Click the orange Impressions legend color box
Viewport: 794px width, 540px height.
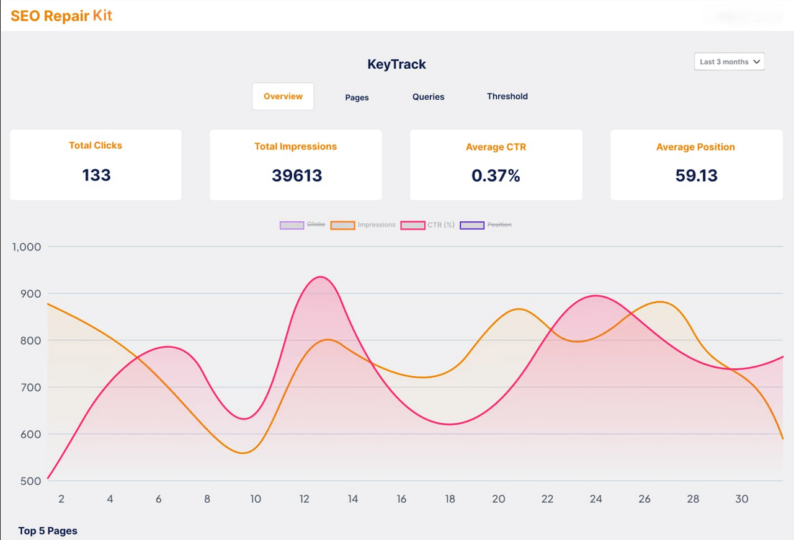[343, 225]
